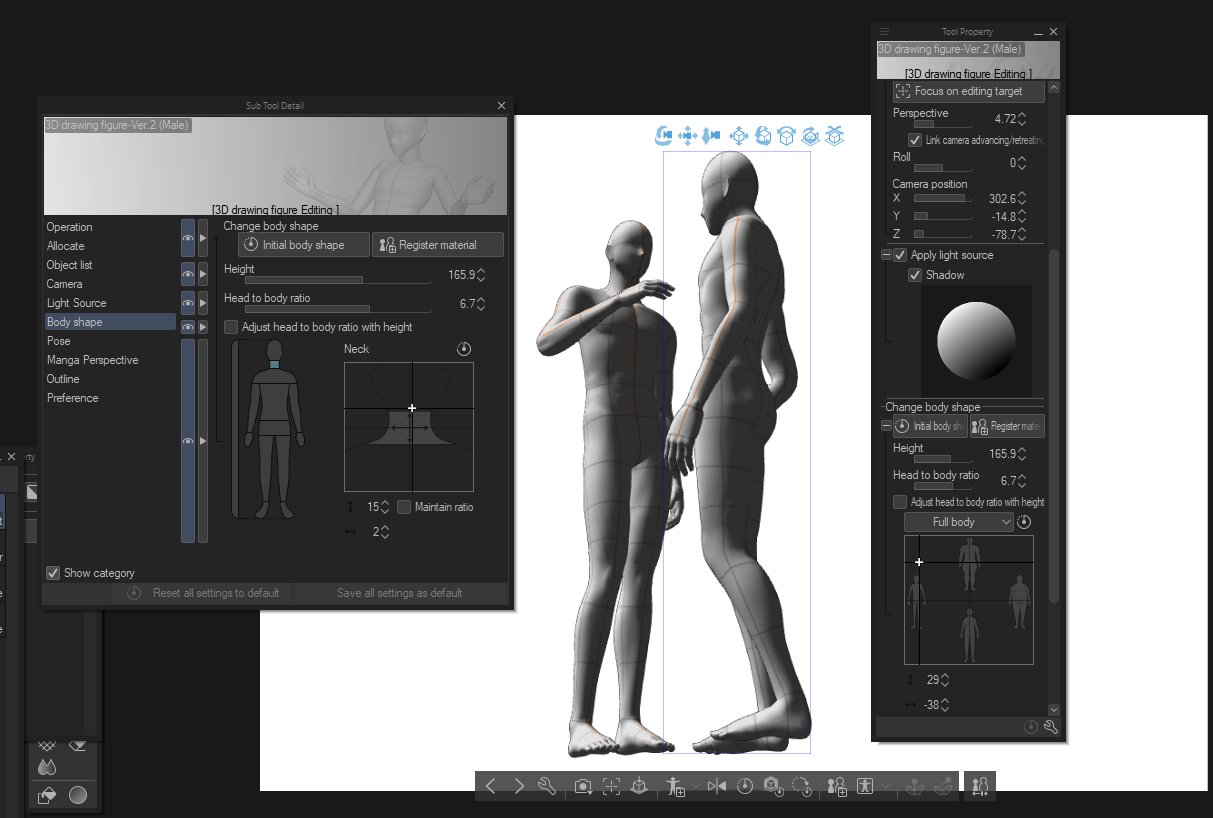Viewport: 1213px width, 818px height.
Task: Go to next 3D object in launcher
Action: 519,786
